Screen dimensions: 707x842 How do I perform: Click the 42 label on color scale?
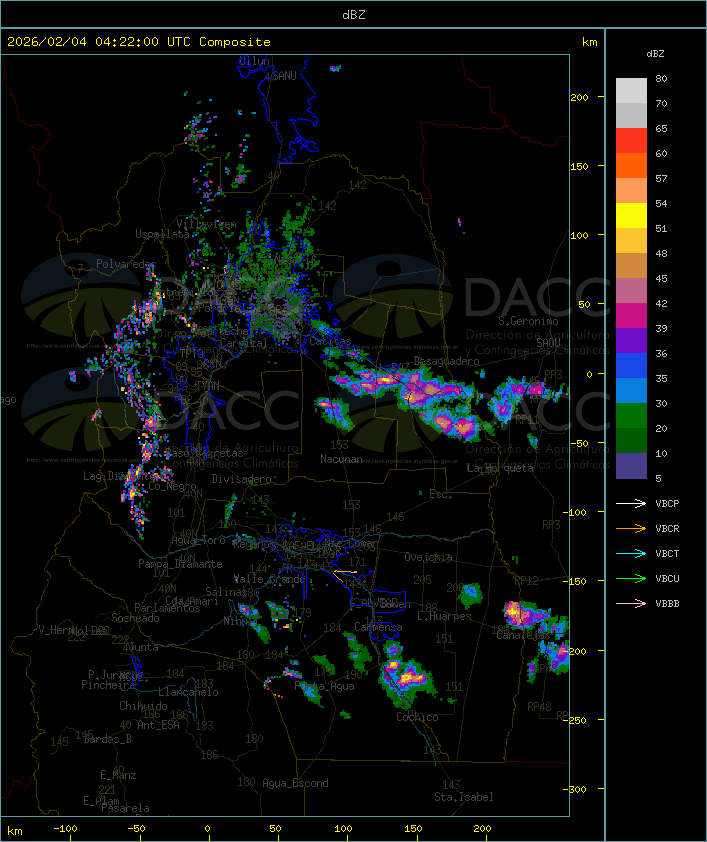[661, 303]
